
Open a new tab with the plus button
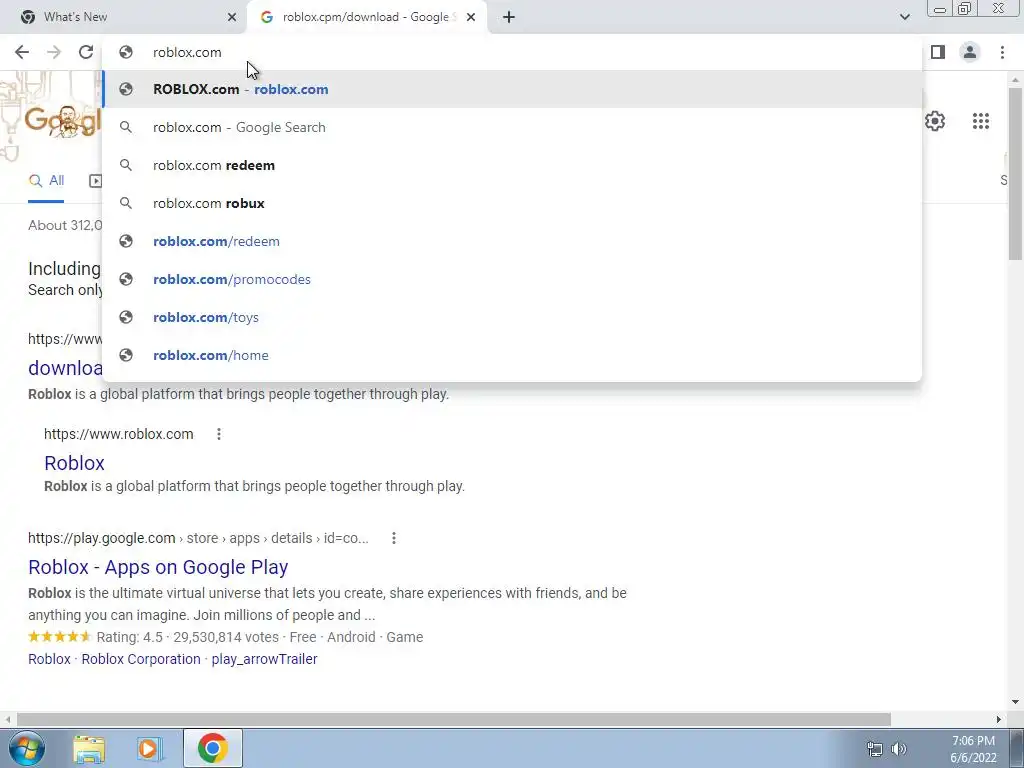click(x=509, y=17)
